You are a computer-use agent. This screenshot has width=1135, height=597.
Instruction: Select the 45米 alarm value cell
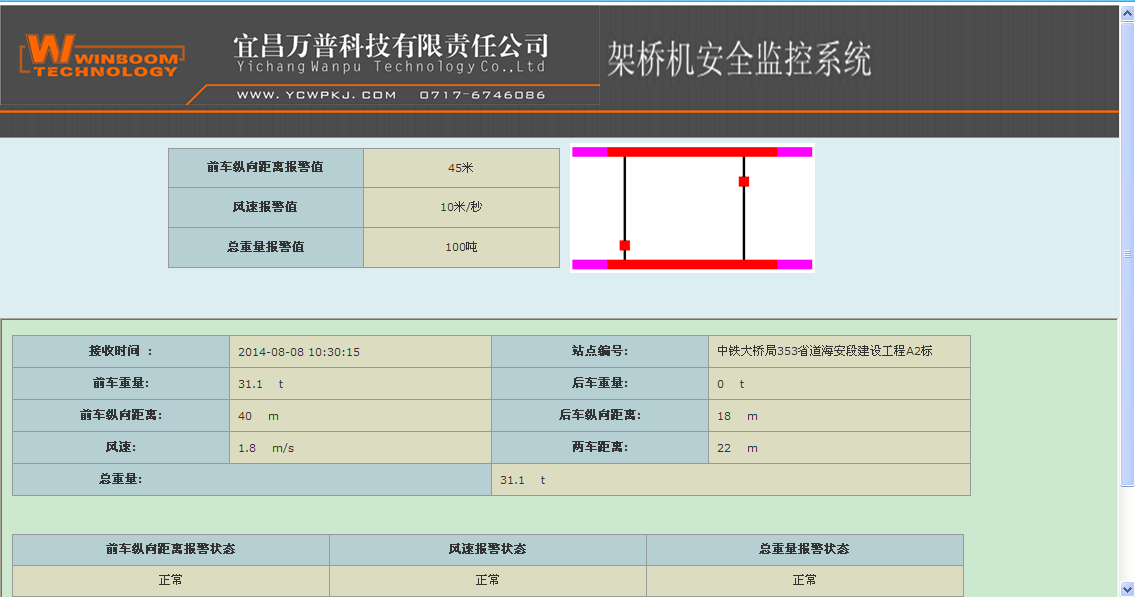point(460,168)
